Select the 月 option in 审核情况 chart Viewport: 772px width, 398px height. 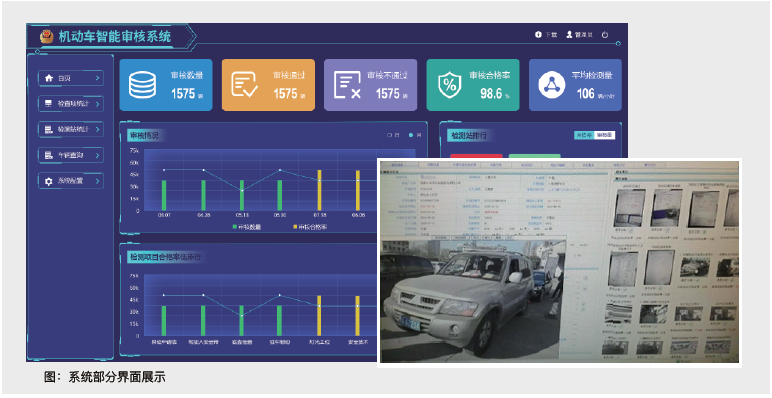(414, 134)
